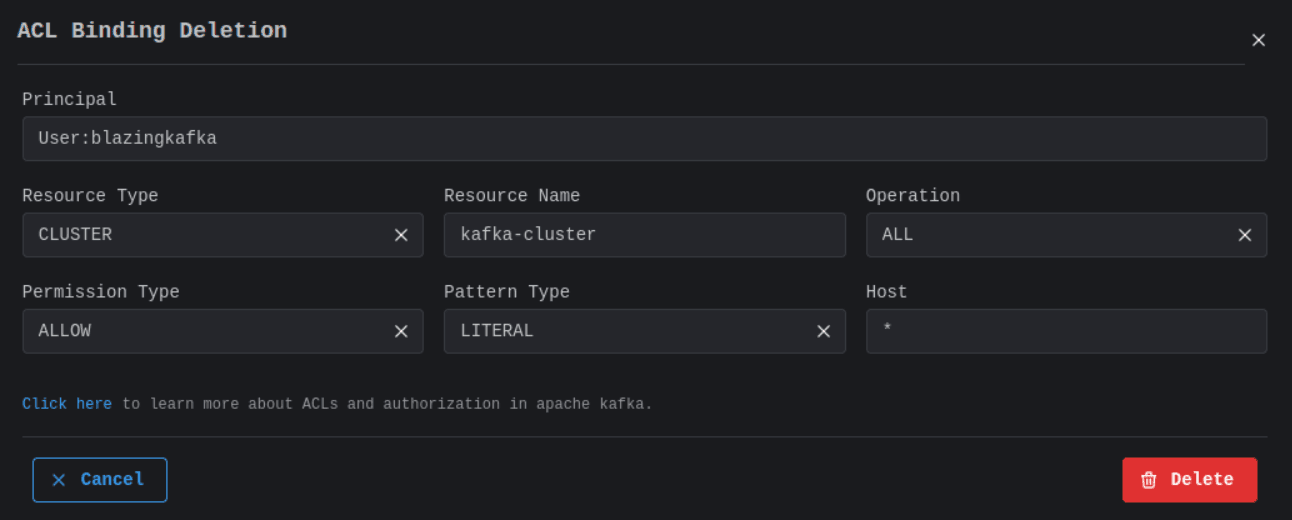Clear the Resource Type CLUSTER selection
Viewport: 1292px width, 520px height.
point(401,235)
